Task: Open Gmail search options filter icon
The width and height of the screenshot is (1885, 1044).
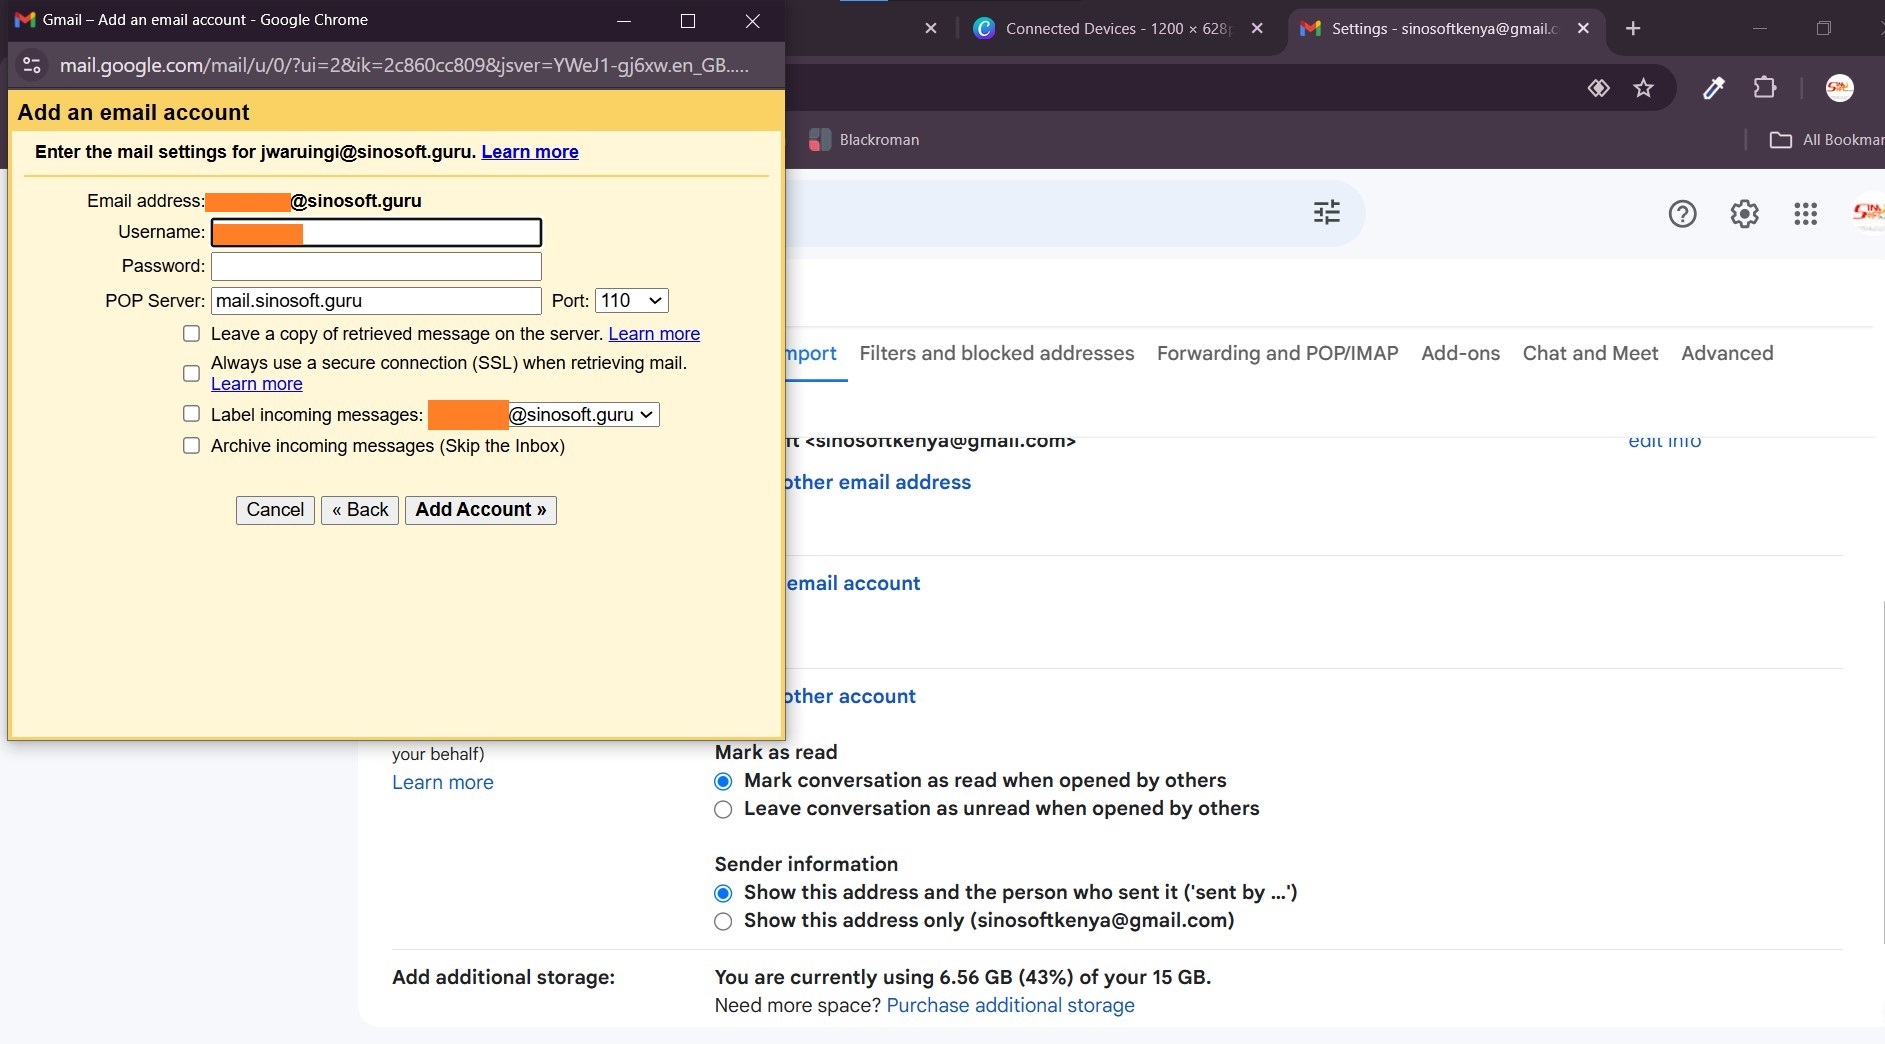Action: pos(1327,212)
